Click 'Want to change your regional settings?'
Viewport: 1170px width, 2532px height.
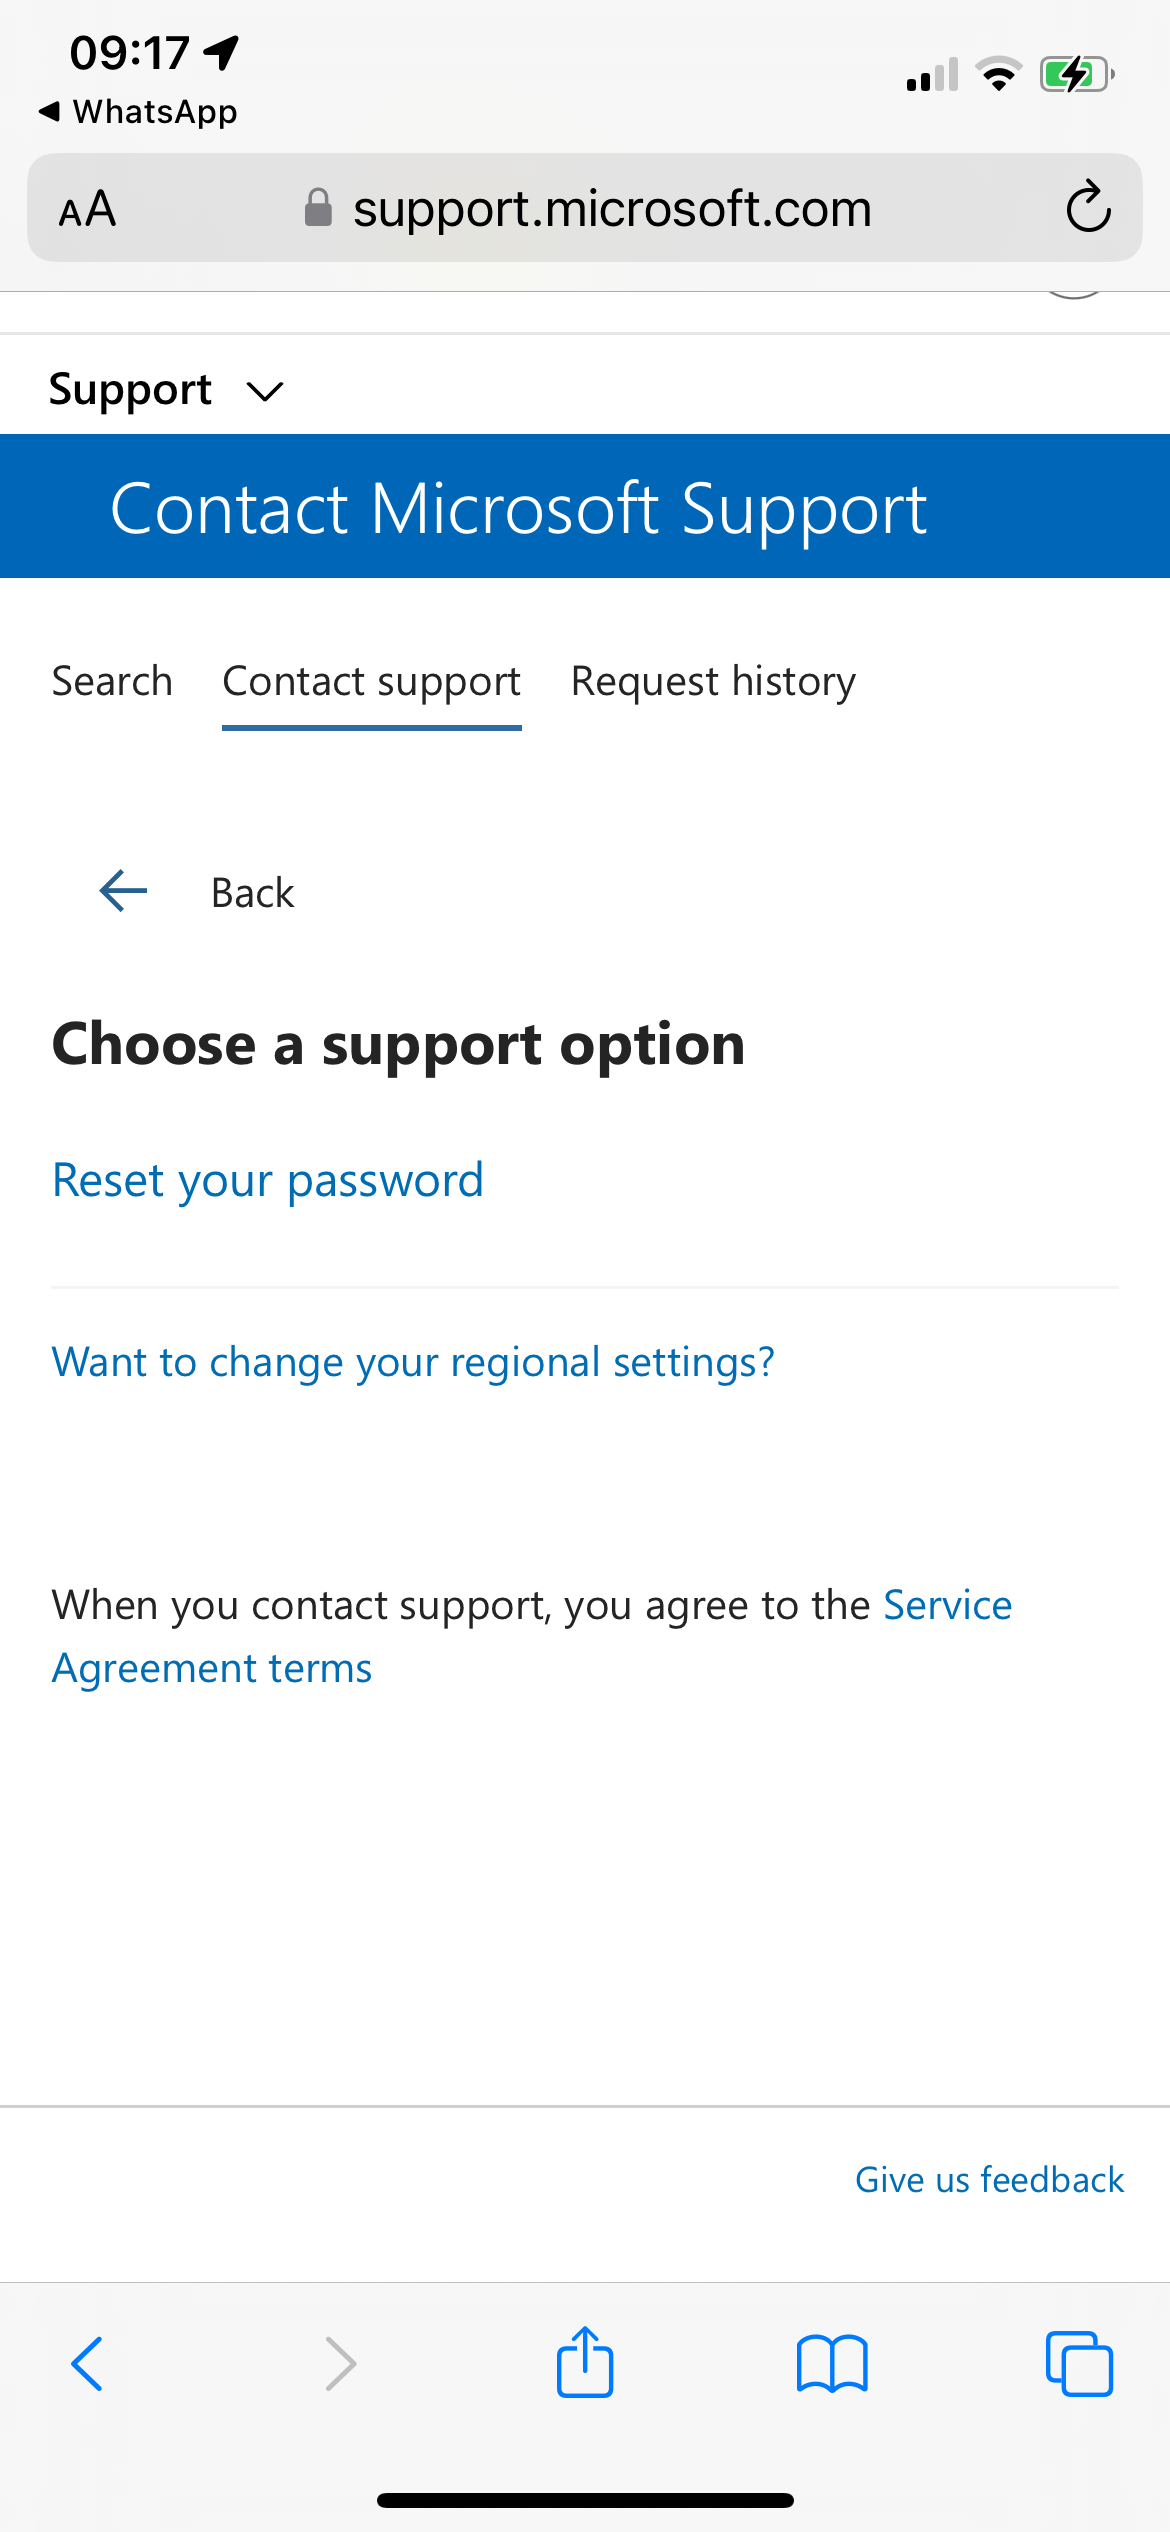[413, 1362]
